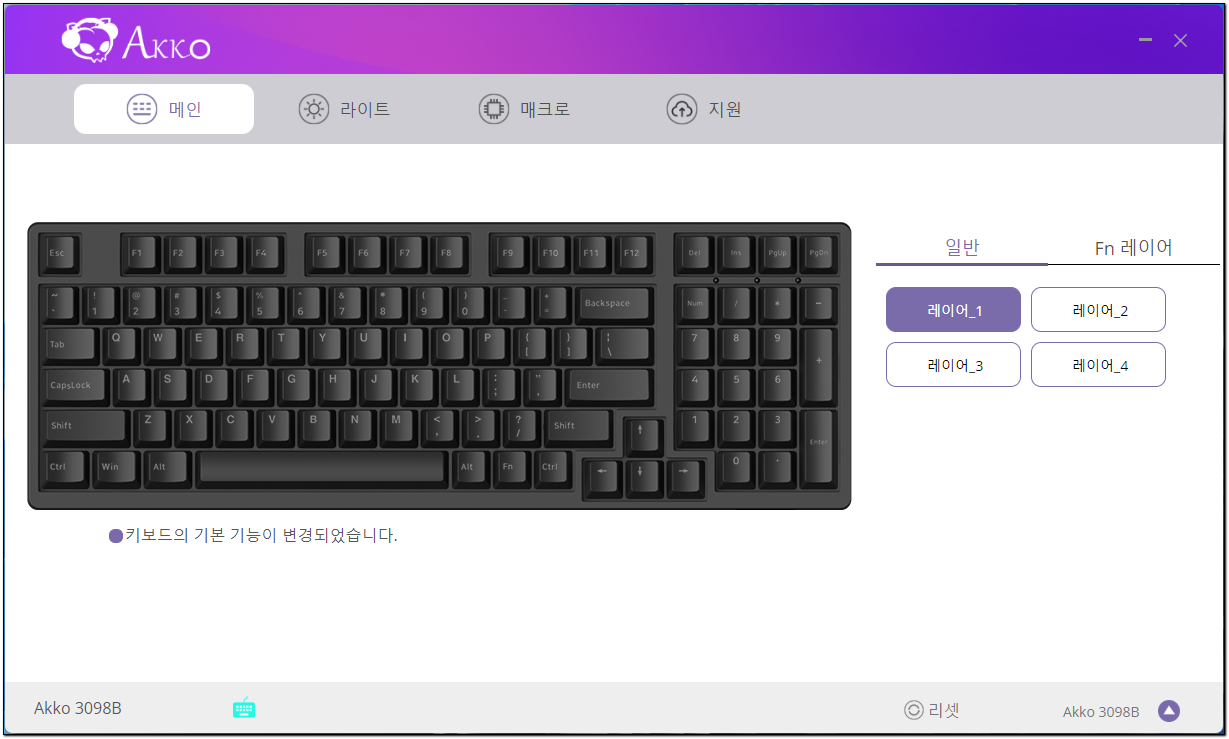The height and width of the screenshot is (739, 1229).
Task: Click the Backspace key on the keyboard
Action: [x=611, y=304]
